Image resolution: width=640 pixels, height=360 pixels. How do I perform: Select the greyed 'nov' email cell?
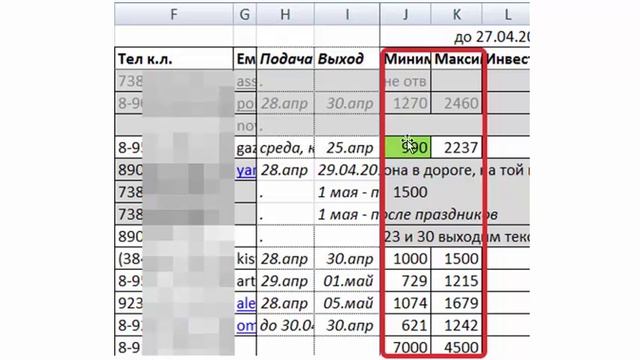[246, 125]
